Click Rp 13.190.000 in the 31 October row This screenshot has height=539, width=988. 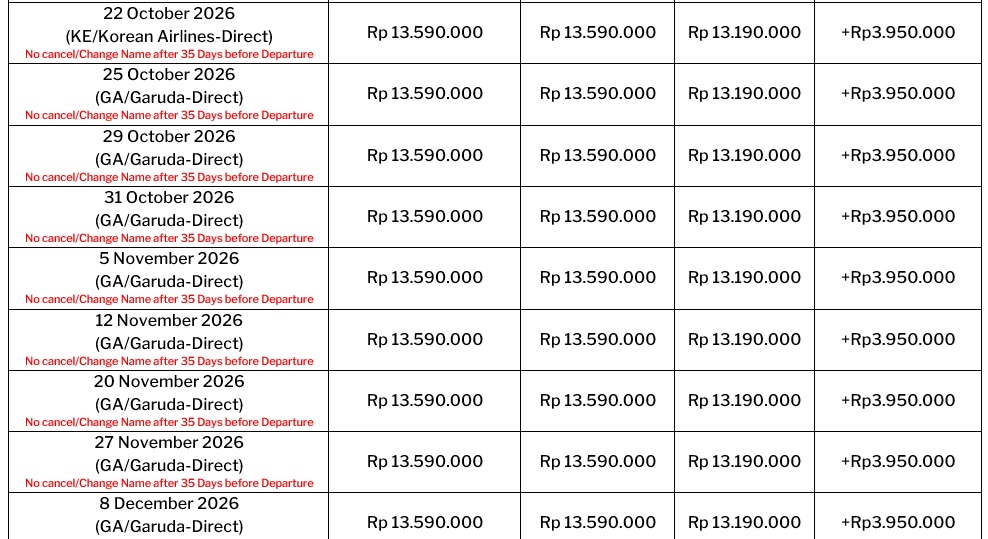tap(744, 217)
